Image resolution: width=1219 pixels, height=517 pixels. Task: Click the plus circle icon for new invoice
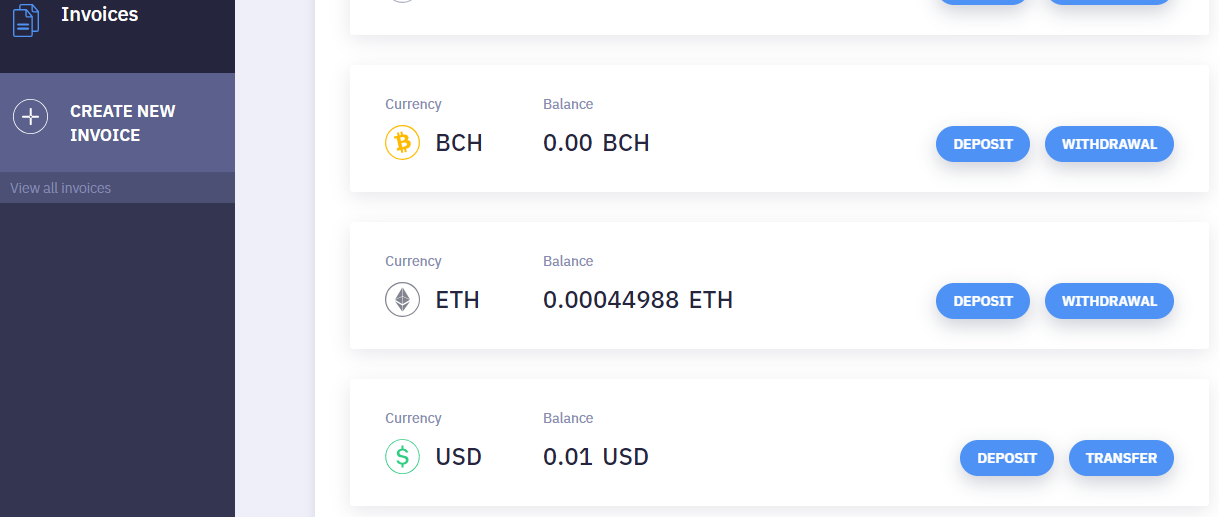(30, 116)
